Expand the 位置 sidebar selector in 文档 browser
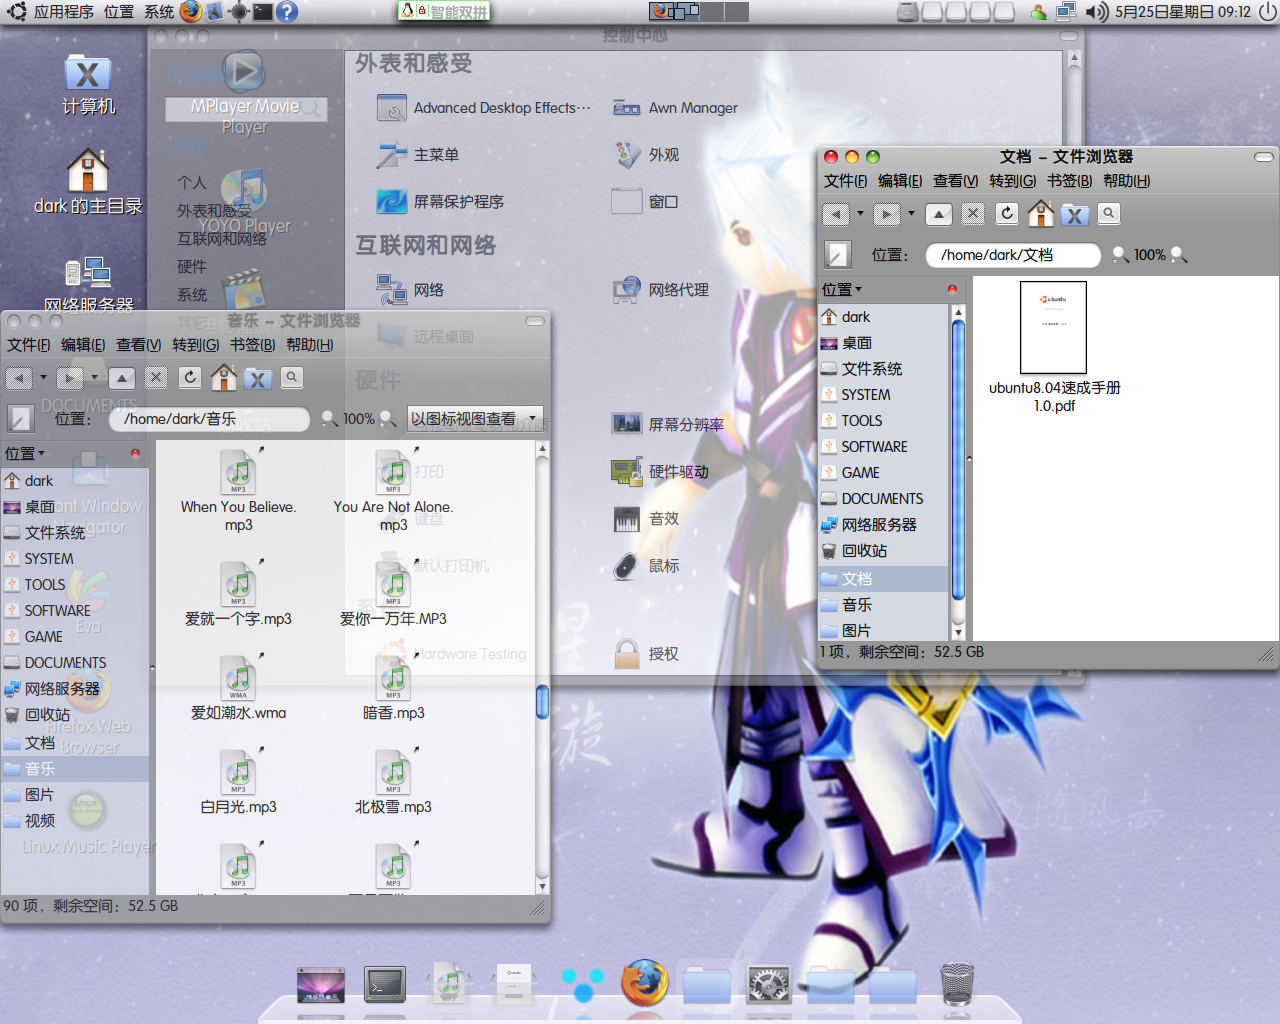The height and width of the screenshot is (1024, 1280). point(842,289)
